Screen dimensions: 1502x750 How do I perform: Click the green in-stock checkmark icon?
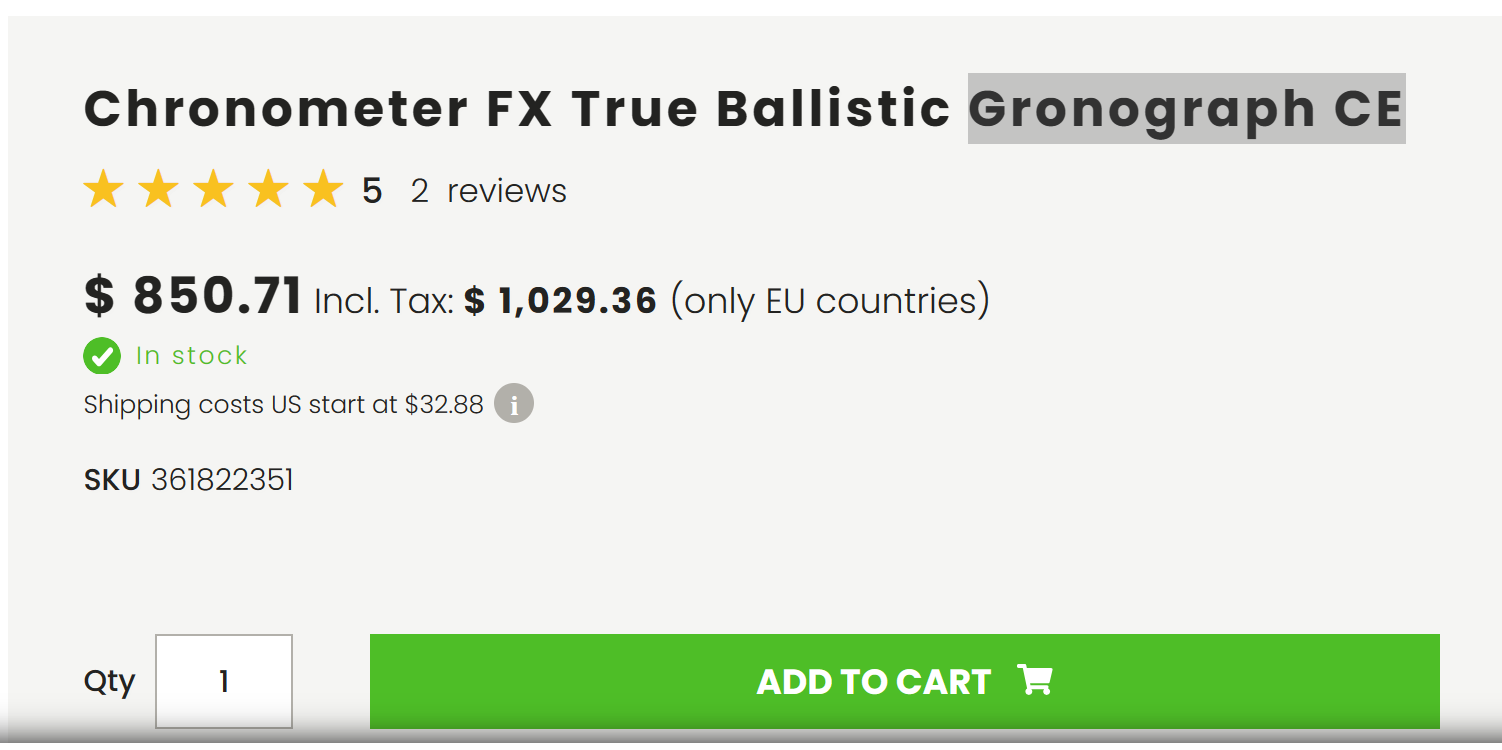(102, 355)
